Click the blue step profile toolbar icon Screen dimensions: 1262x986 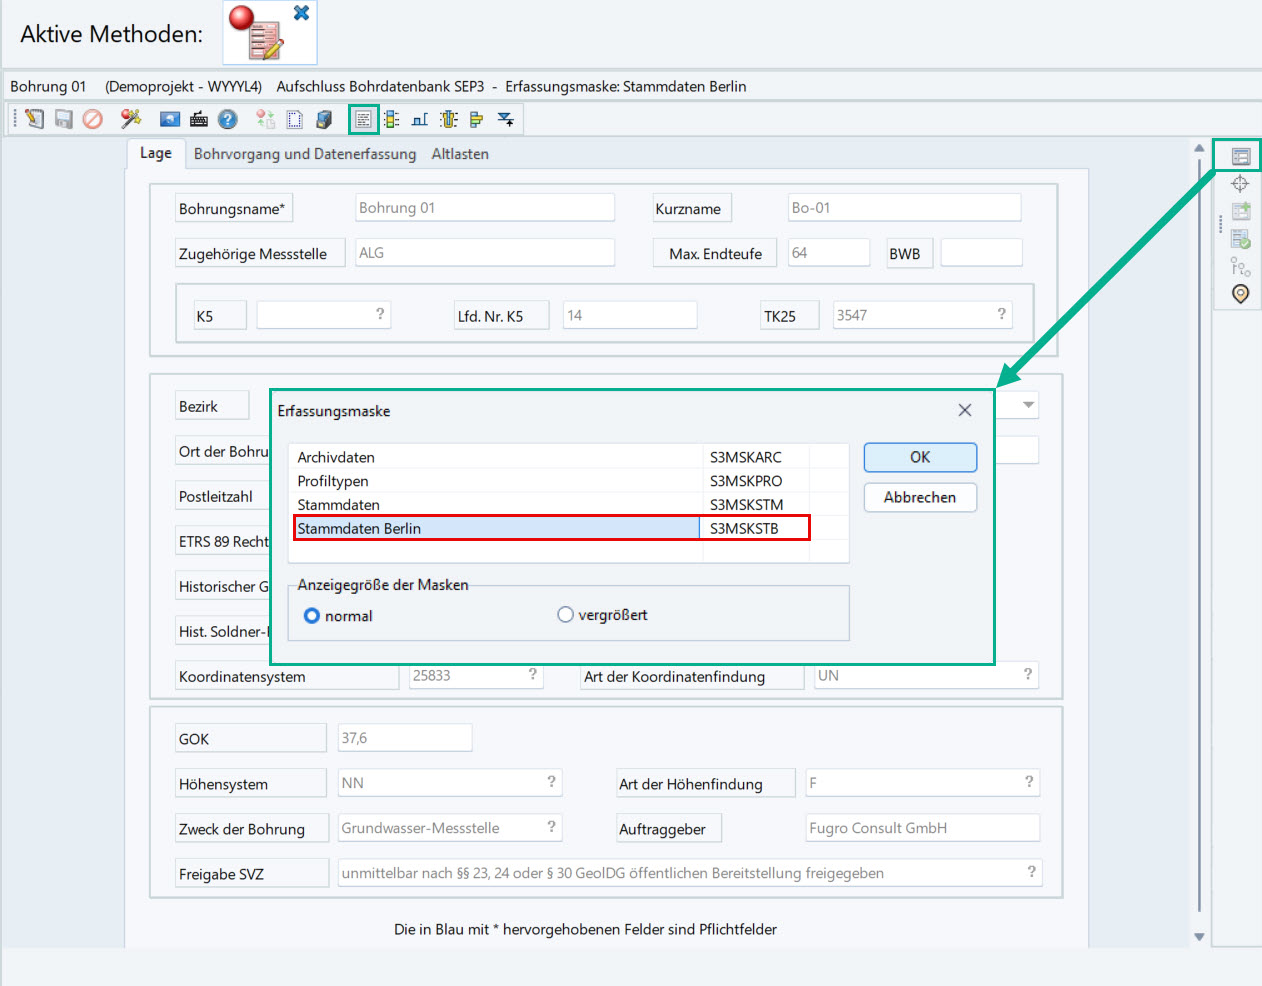pos(420,120)
